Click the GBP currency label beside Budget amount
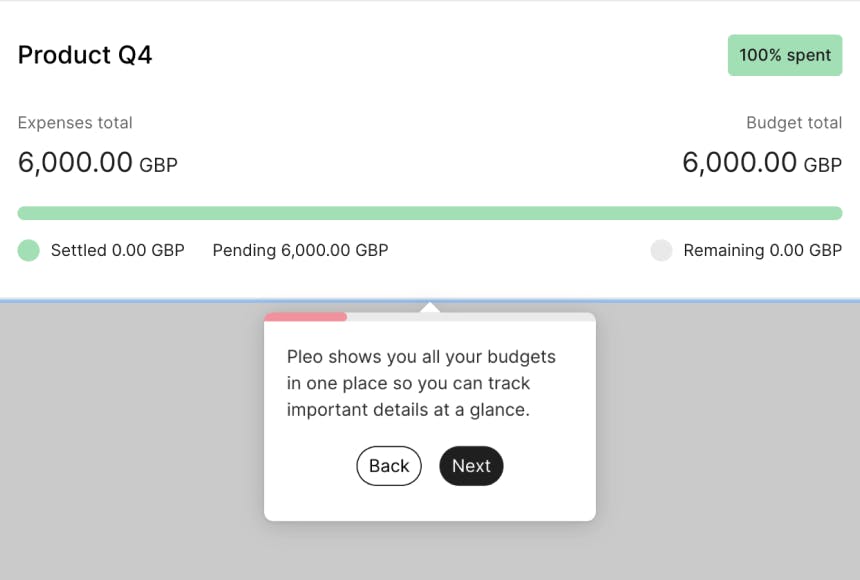860x580 pixels. [823, 165]
